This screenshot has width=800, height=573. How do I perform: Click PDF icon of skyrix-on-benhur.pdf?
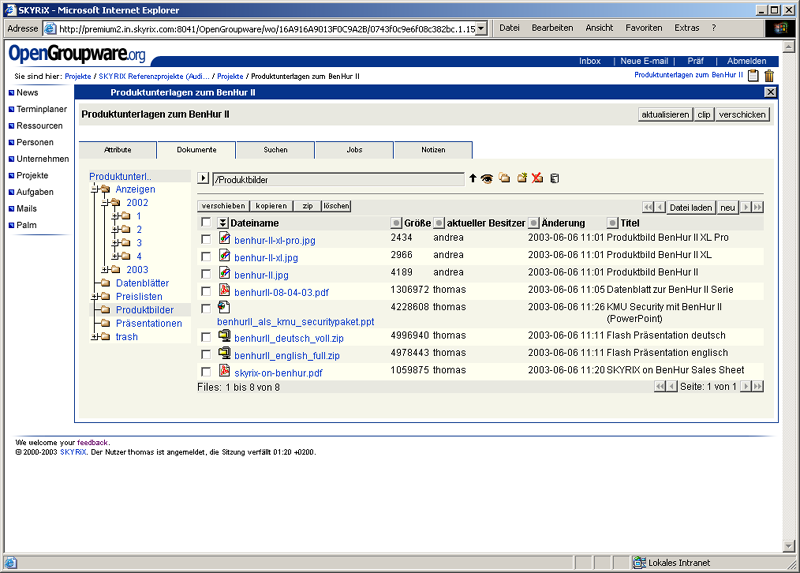coord(224,370)
